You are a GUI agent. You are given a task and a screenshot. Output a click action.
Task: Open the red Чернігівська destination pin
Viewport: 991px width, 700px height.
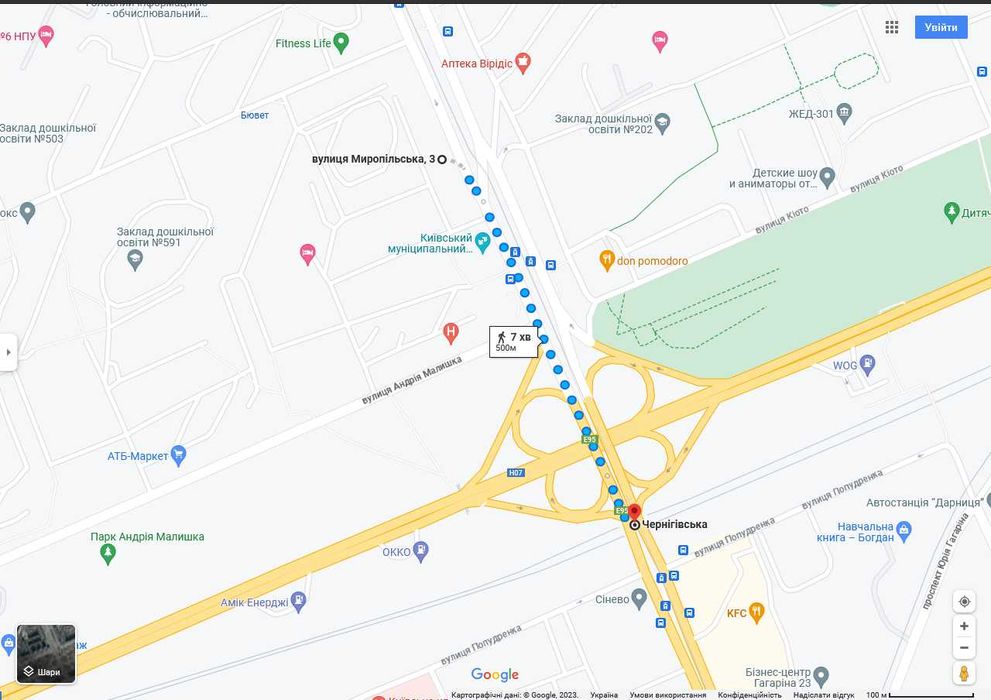coord(635,512)
